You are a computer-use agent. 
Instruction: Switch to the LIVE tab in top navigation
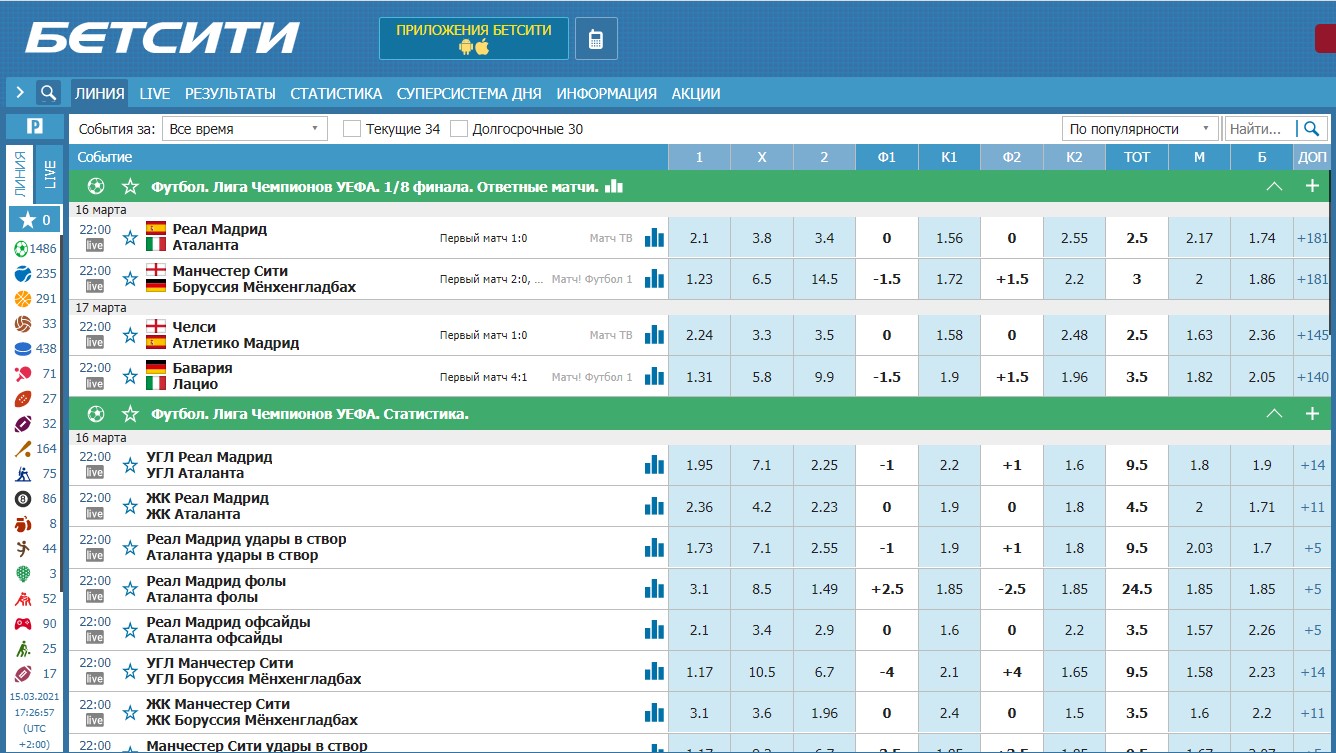coord(155,93)
